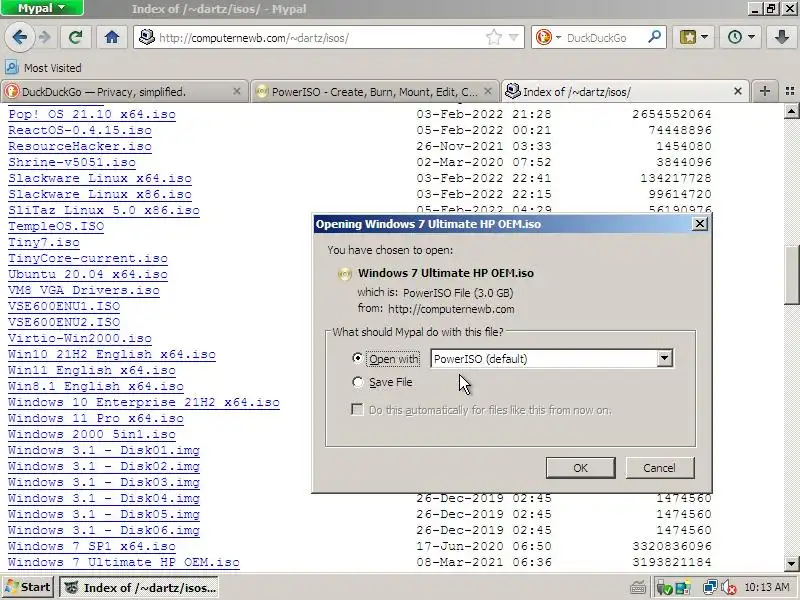Image resolution: width=800 pixels, height=600 pixels.
Task: Open the Home page icon
Action: (x=112, y=37)
